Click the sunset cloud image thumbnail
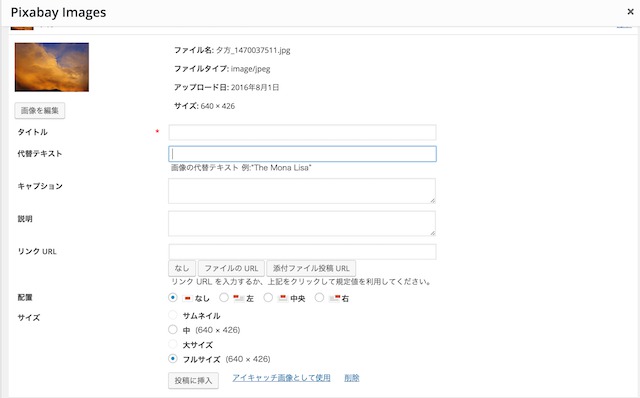Viewport: 640px width, 398px height. pos(52,67)
